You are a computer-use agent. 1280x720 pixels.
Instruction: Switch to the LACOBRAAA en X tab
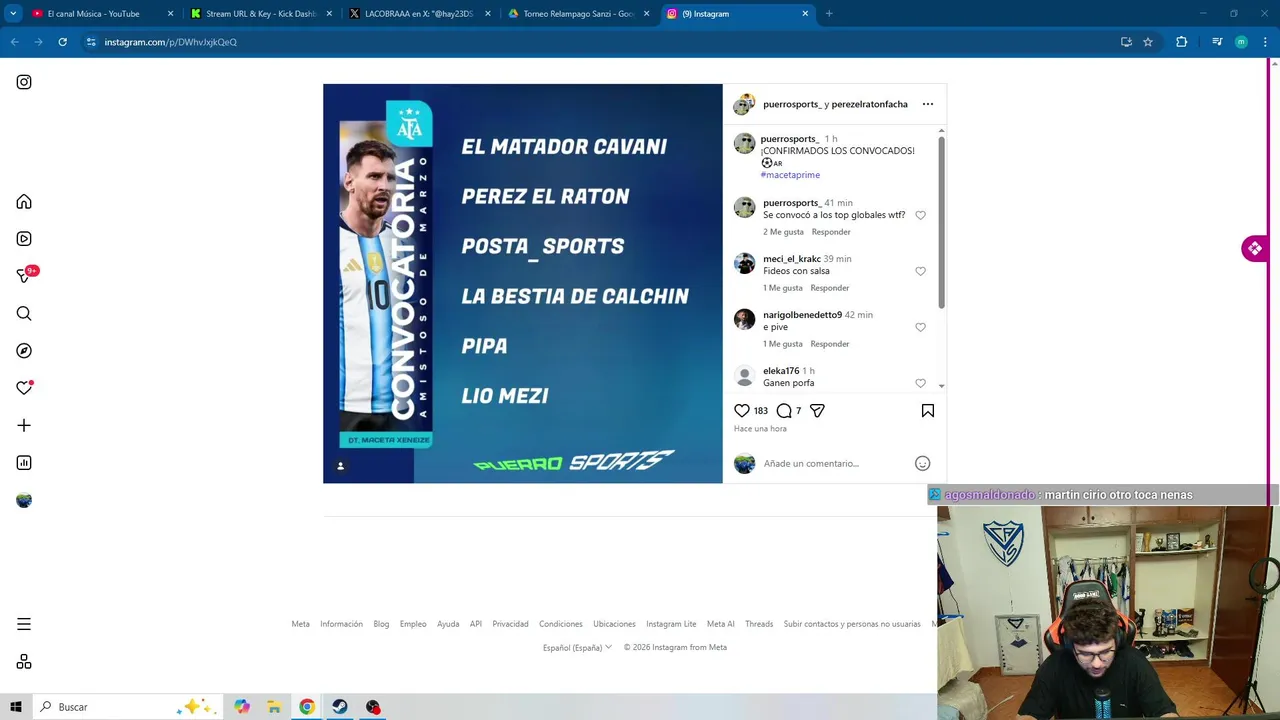[420, 14]
